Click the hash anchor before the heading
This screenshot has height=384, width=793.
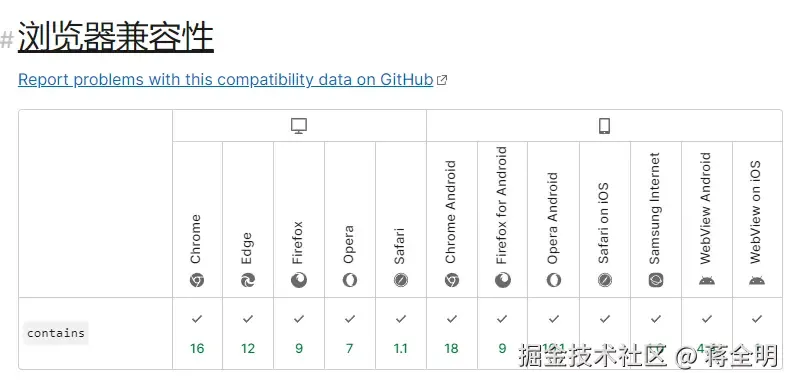pyautogui.click(x=7, y=39)
